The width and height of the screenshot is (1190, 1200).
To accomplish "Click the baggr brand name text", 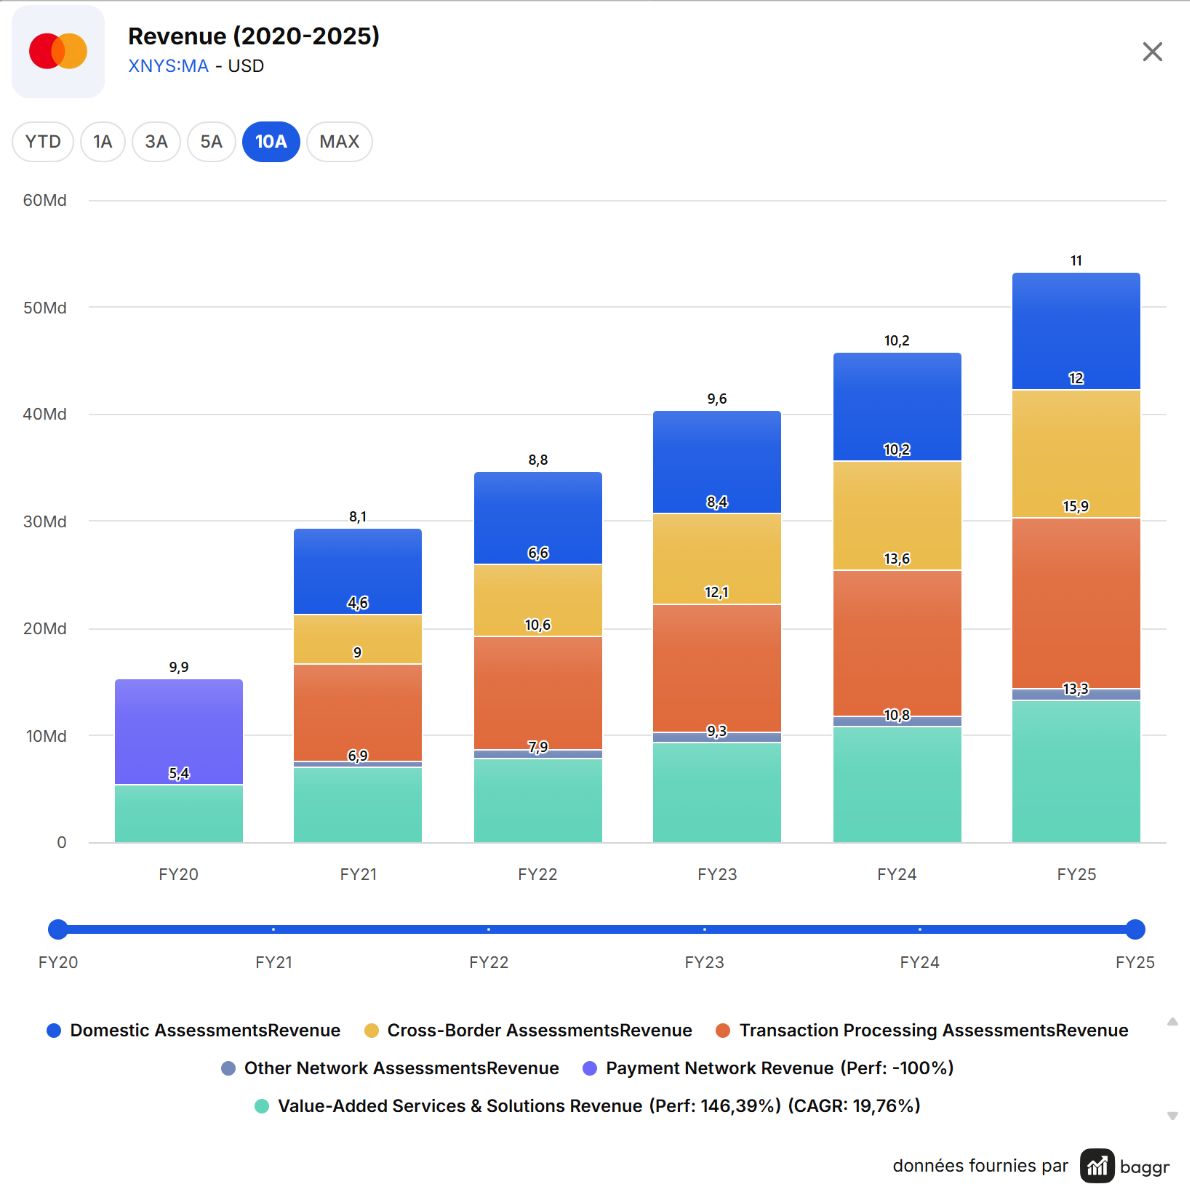I will [1145, 1167].
